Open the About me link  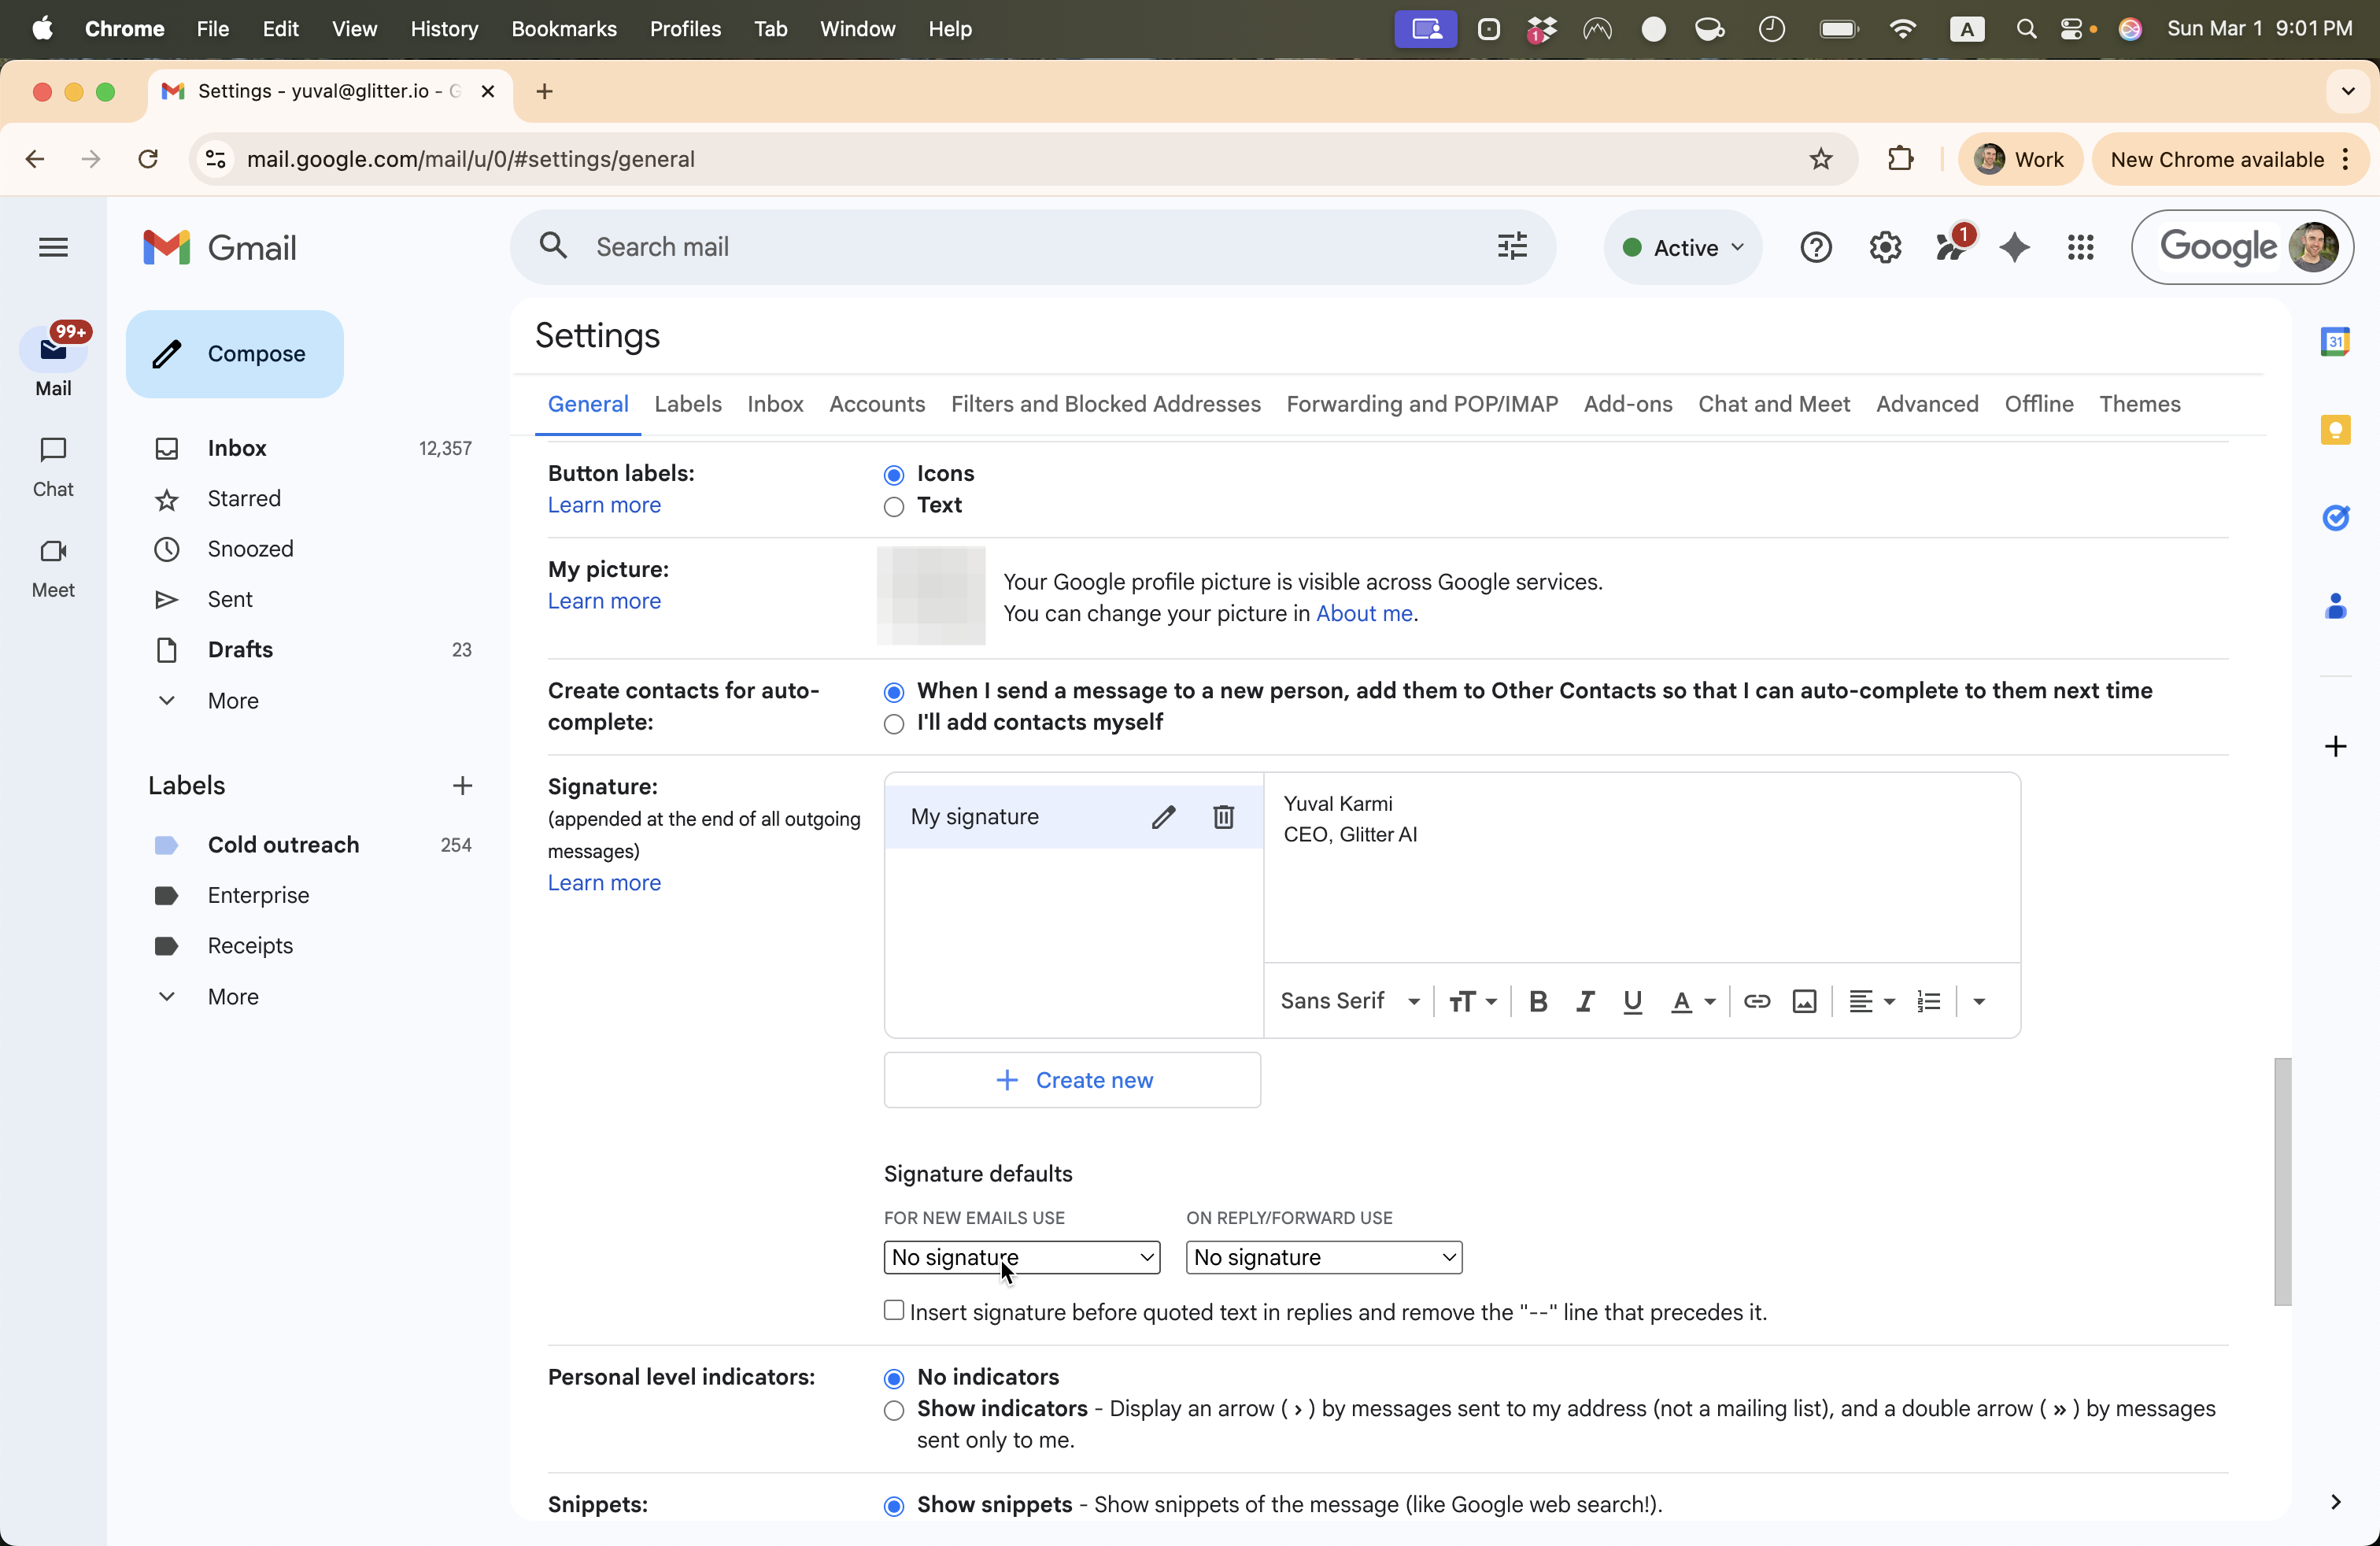tap(1364, 613)
